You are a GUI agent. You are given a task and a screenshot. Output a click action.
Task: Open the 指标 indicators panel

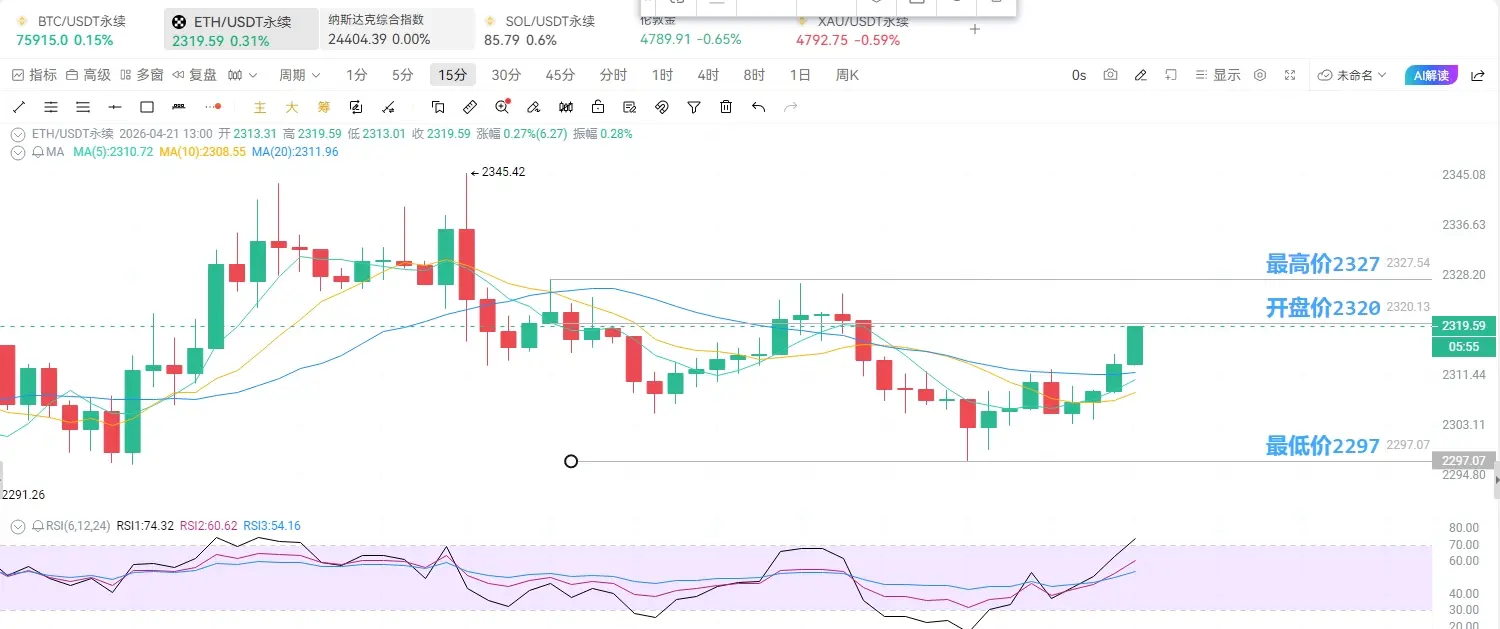click(x=34, y=75)
